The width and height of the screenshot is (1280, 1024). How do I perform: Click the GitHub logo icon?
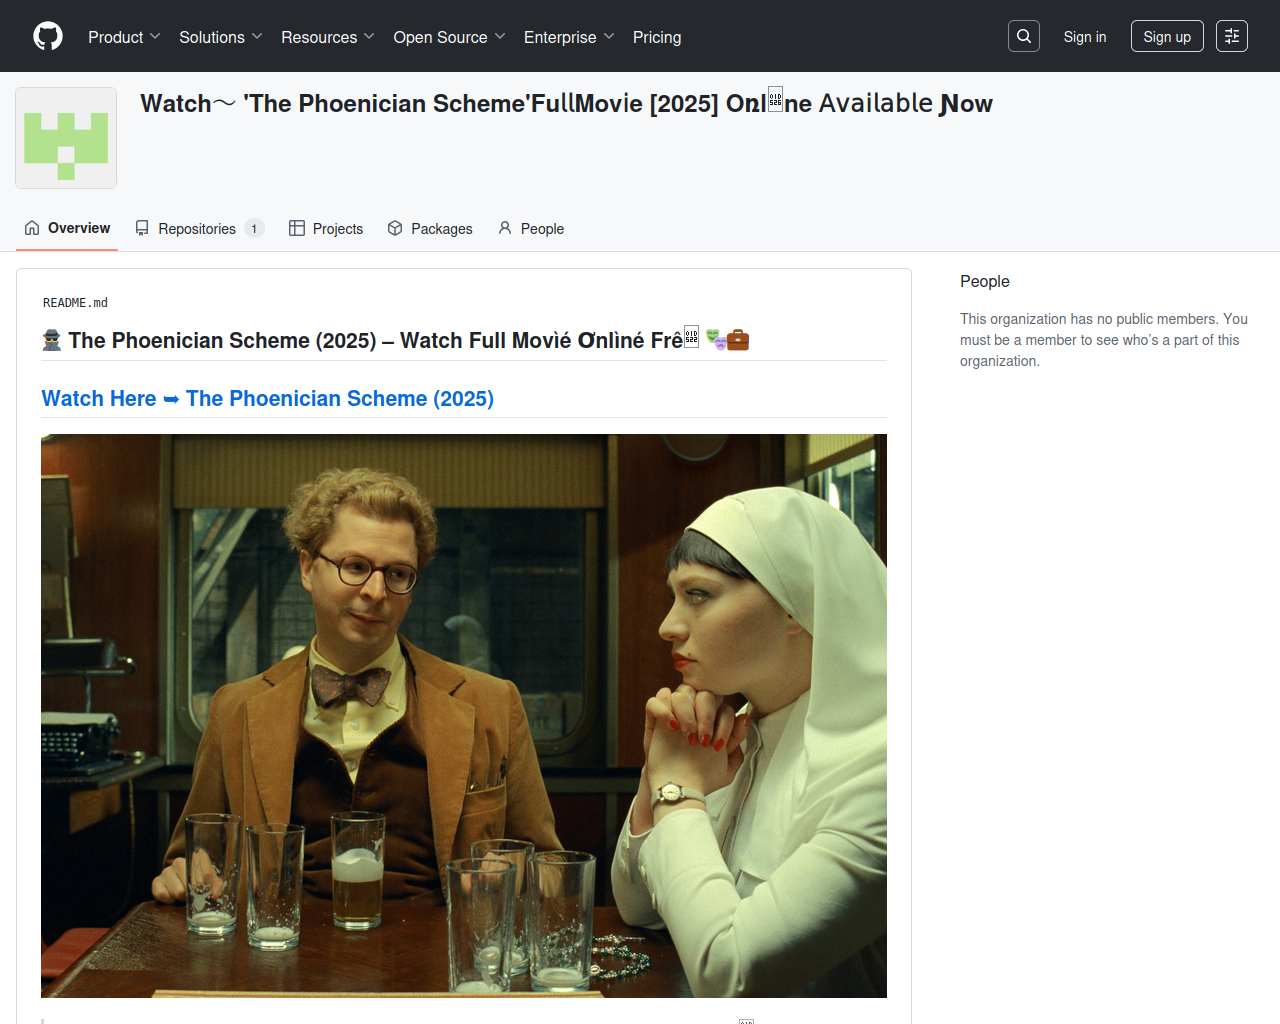click(48, 36)
